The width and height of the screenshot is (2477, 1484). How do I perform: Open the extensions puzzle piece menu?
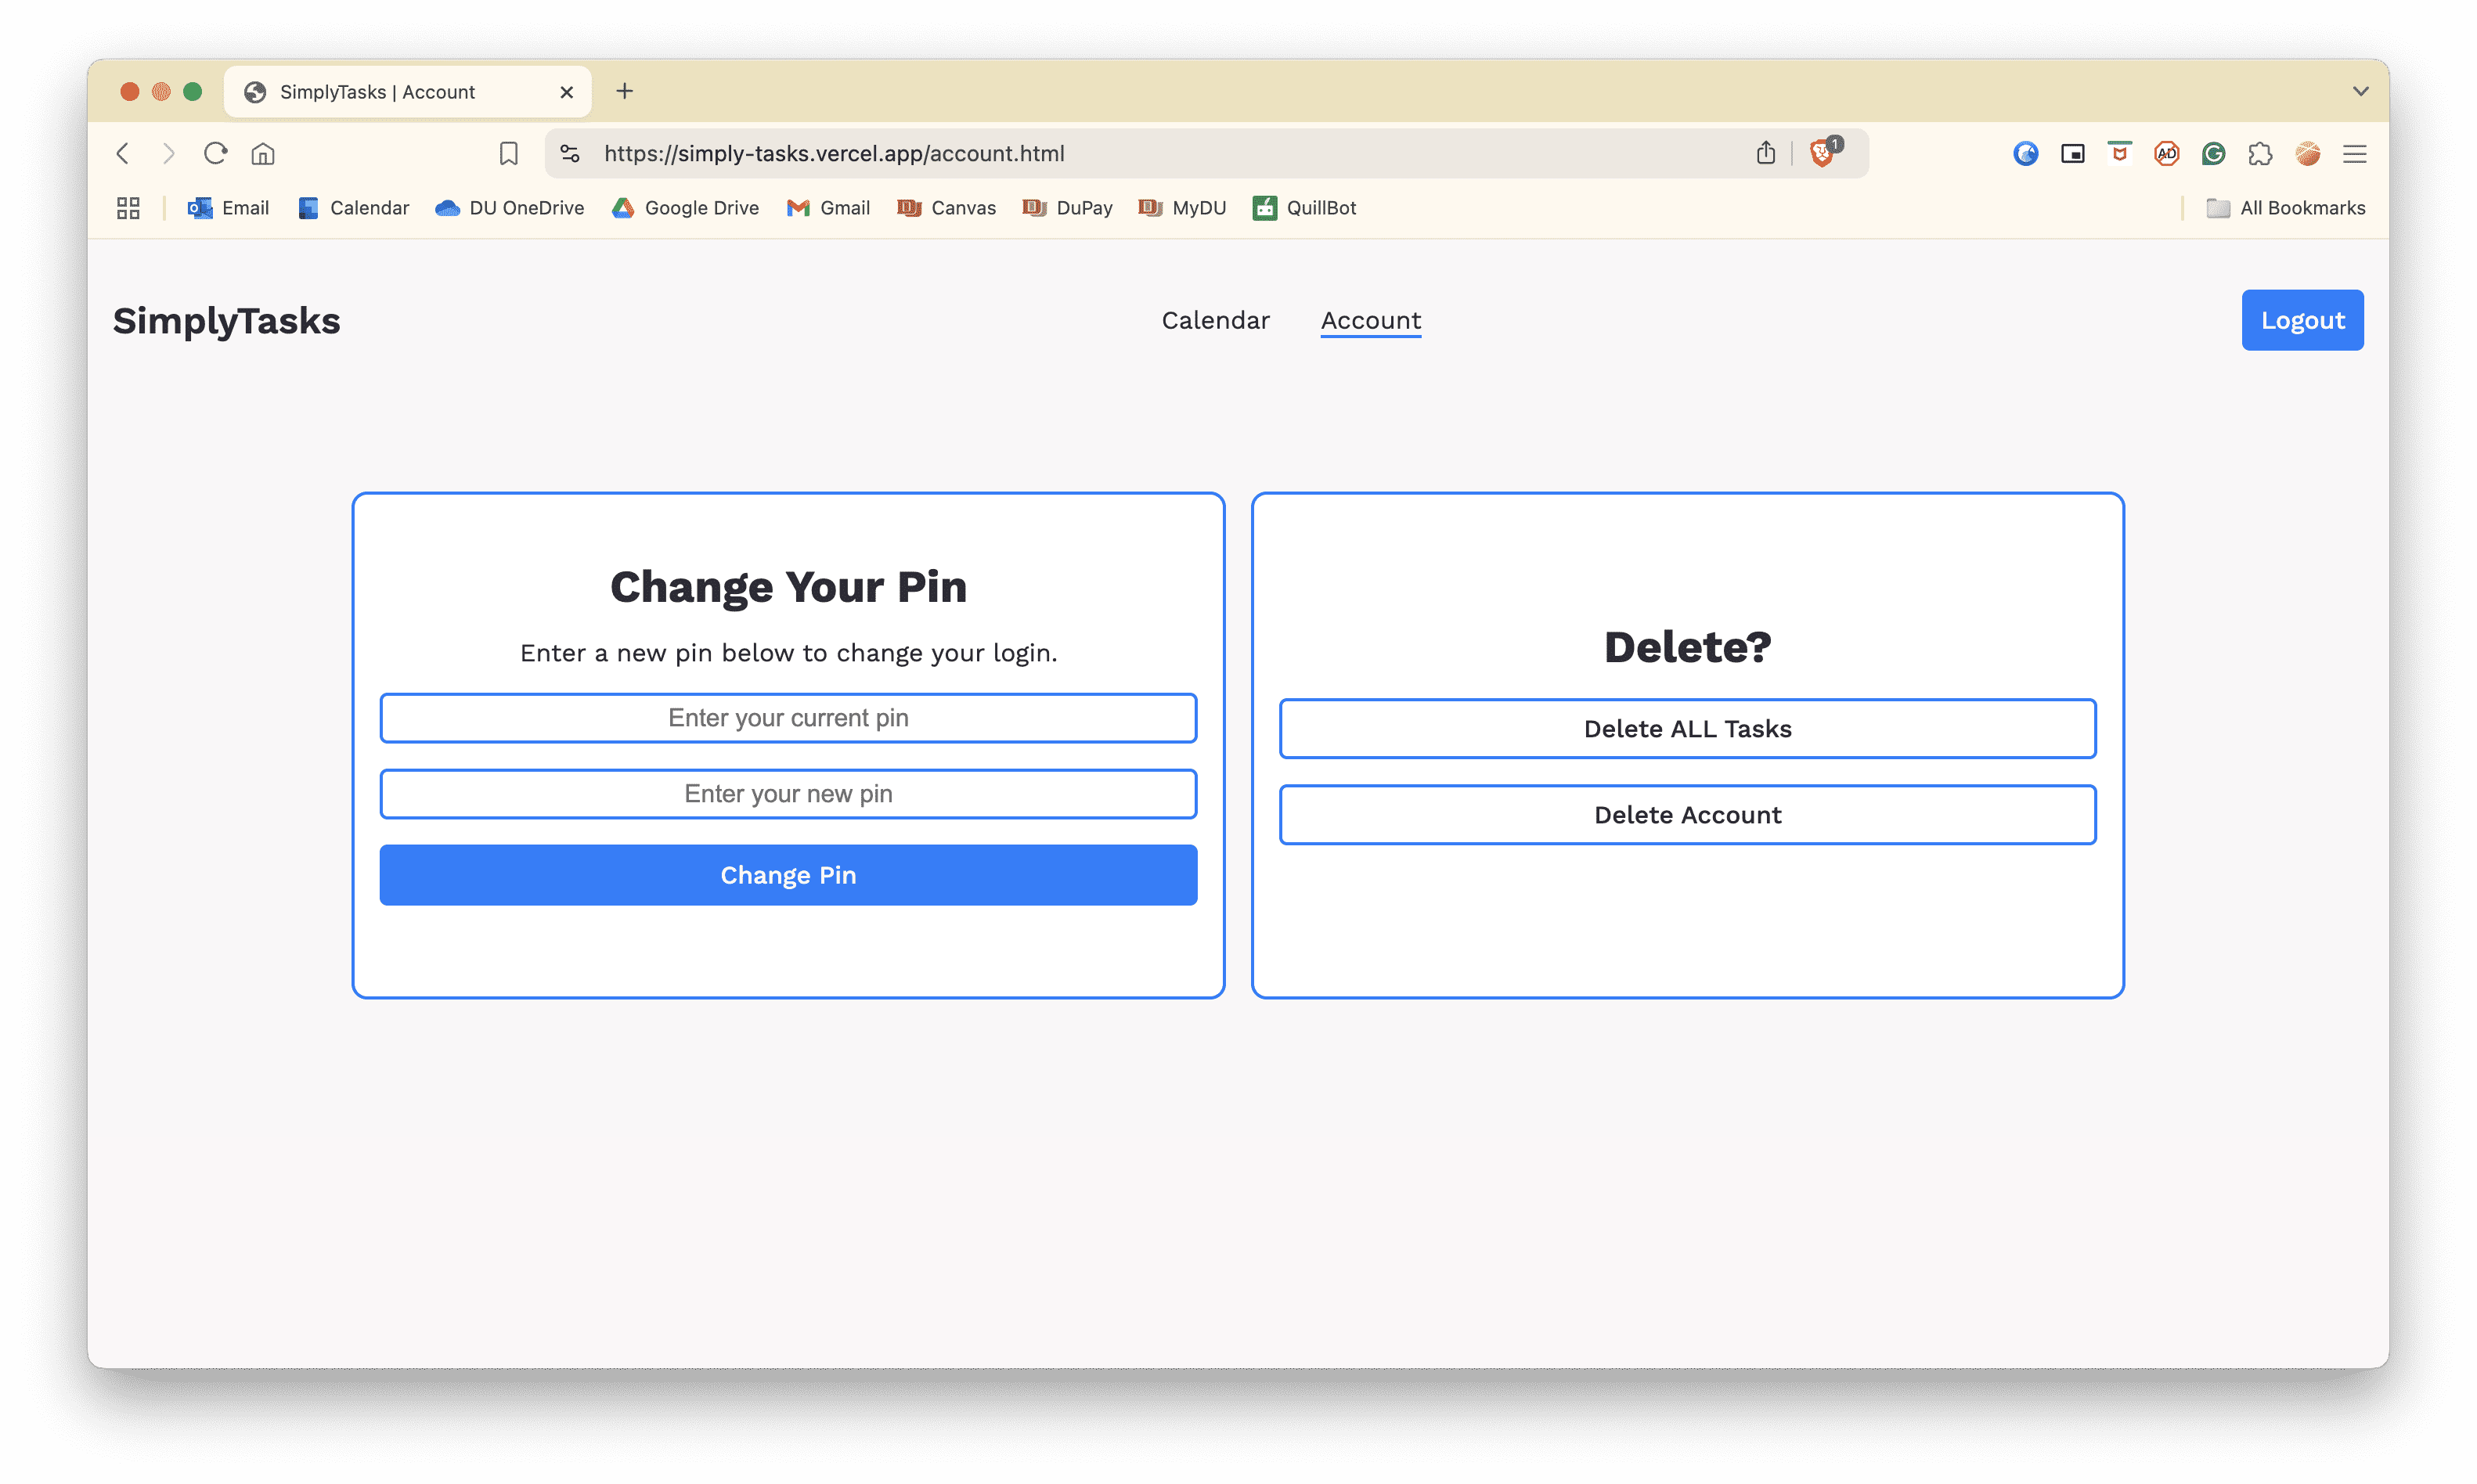(x=2260, y=153)
